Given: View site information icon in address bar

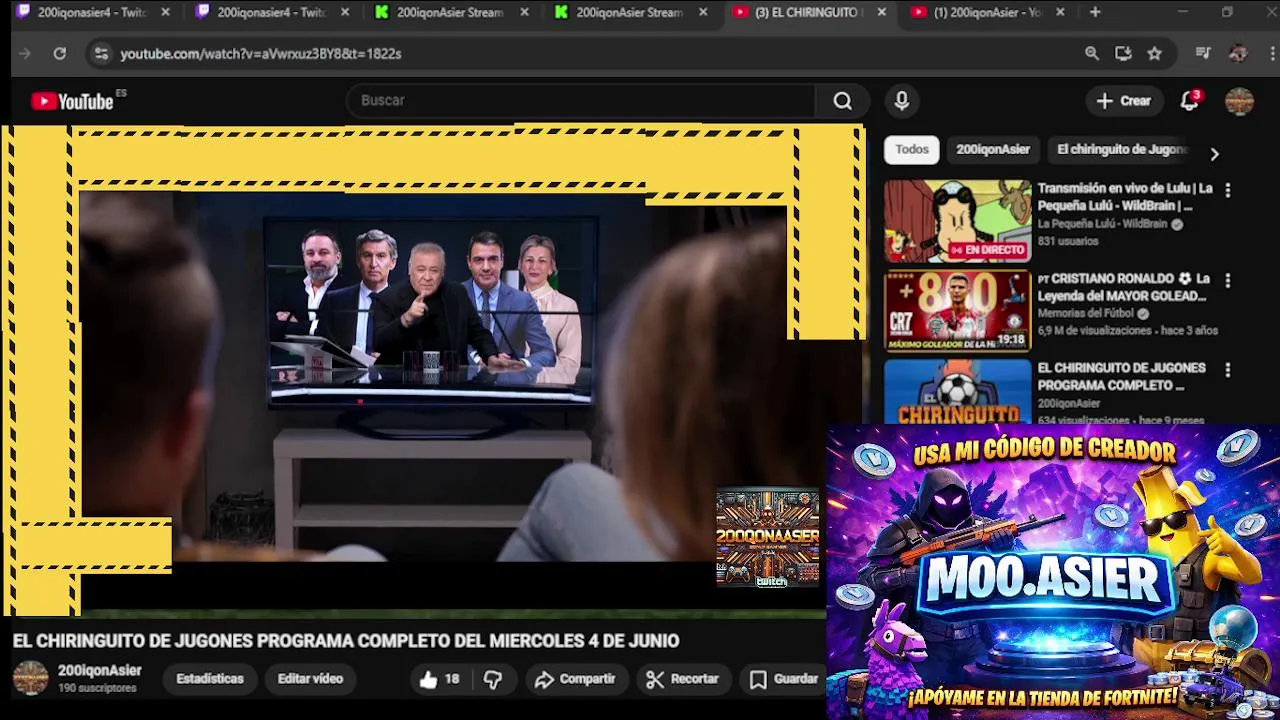Looking at the screenshot, I should (101, 54).
